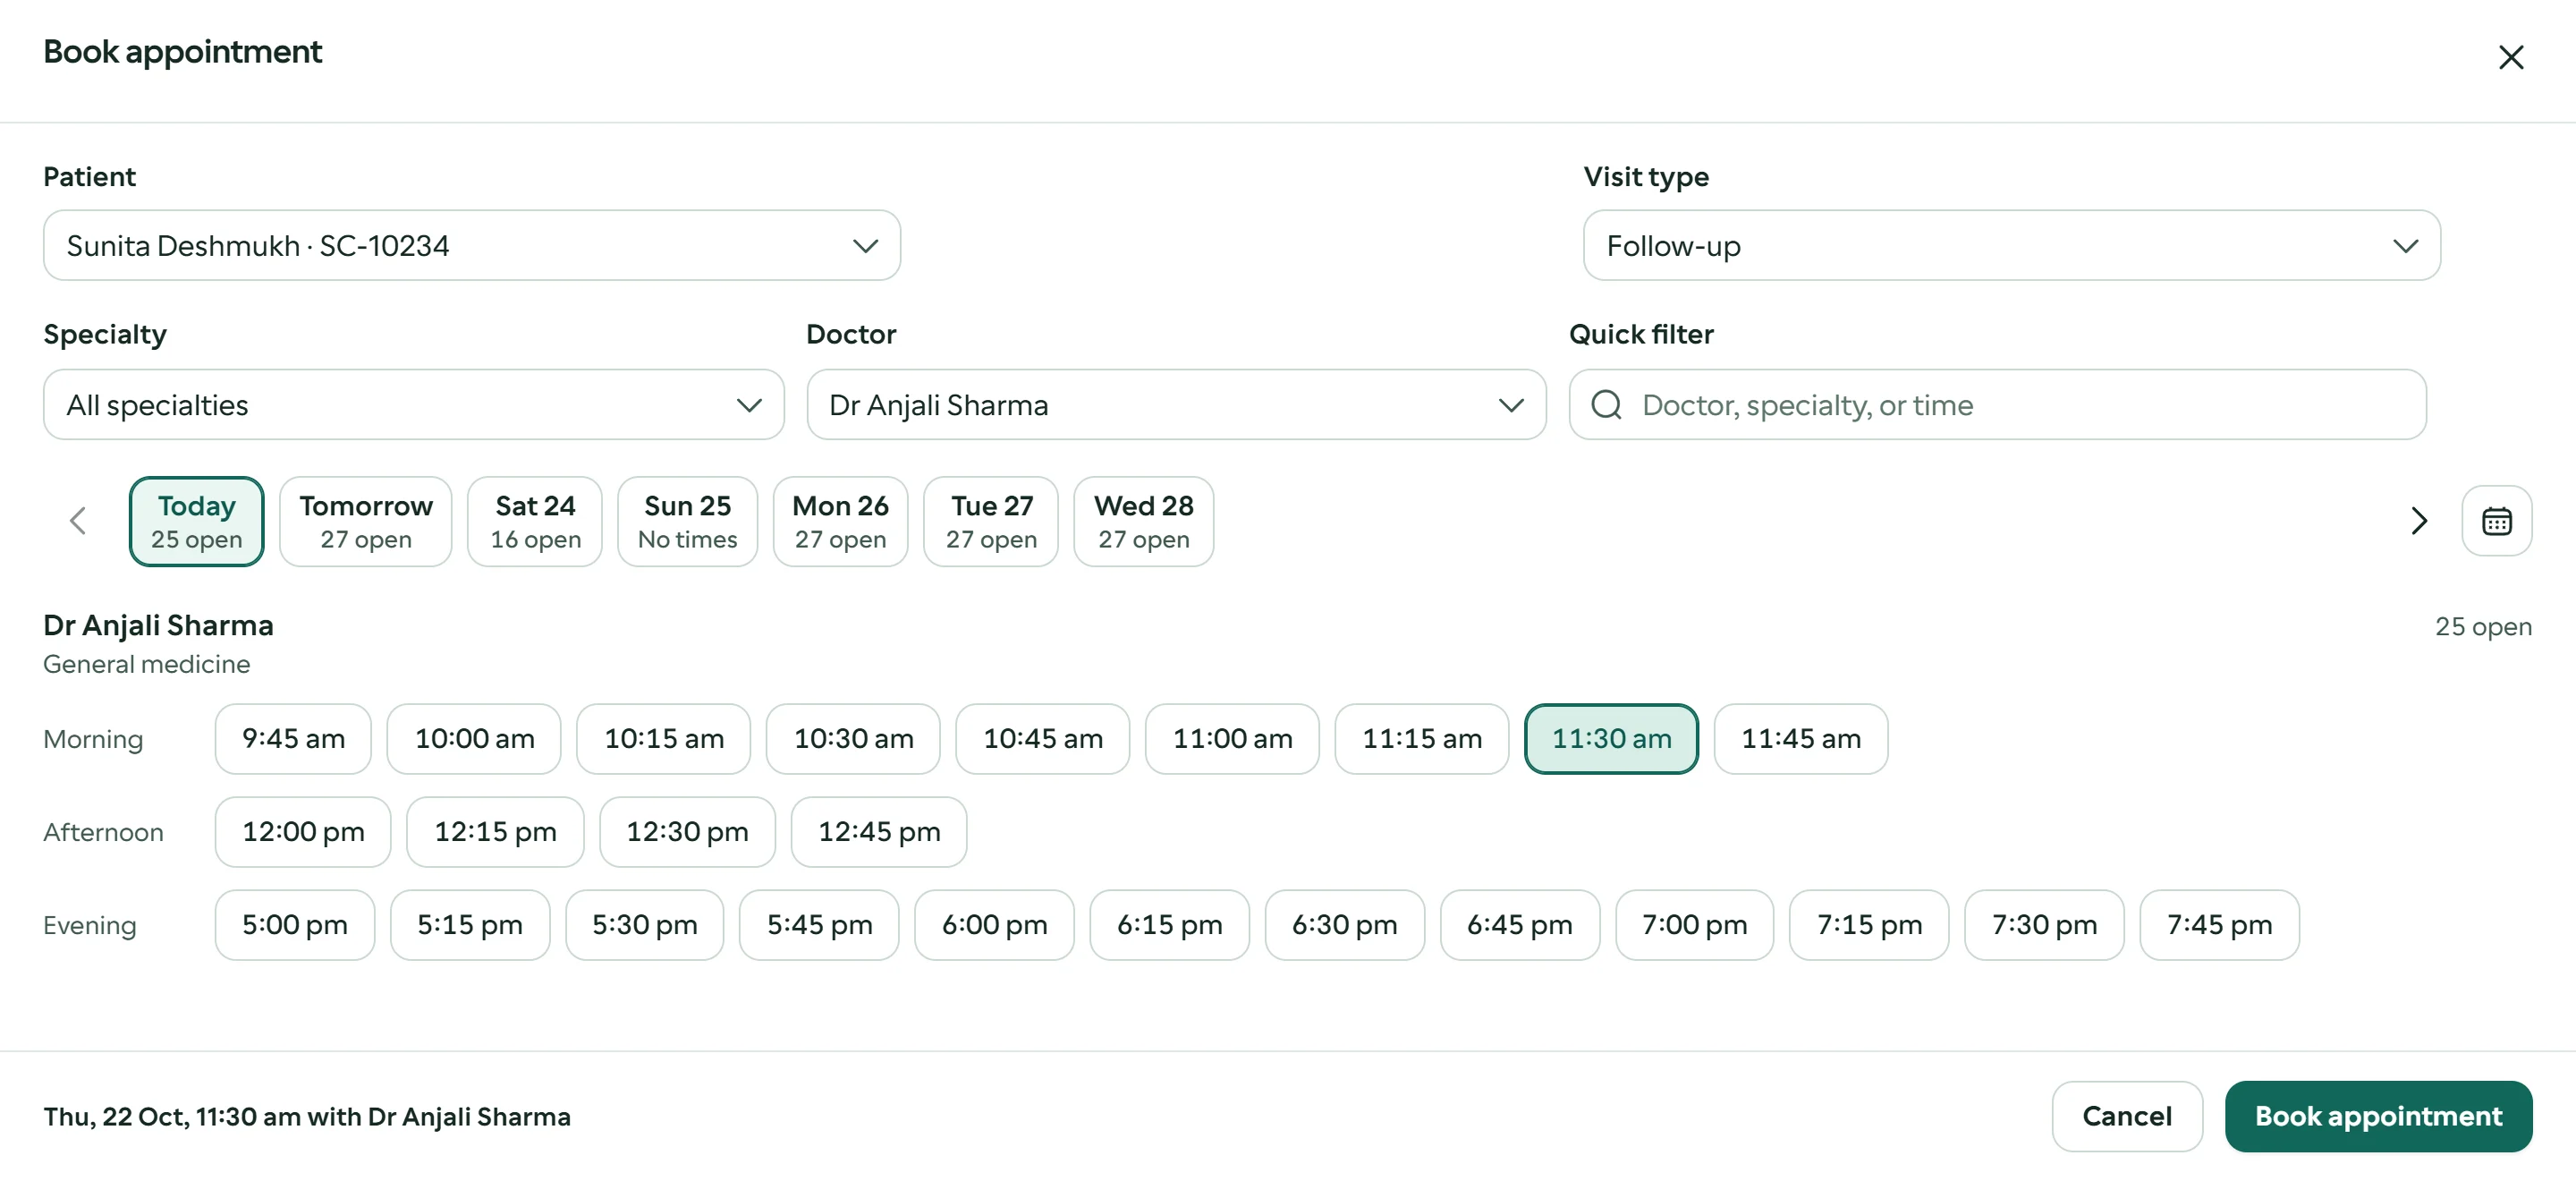Click the Cancel button
This screenshot has width=2576, height=1181.
coord(2127,1116)
